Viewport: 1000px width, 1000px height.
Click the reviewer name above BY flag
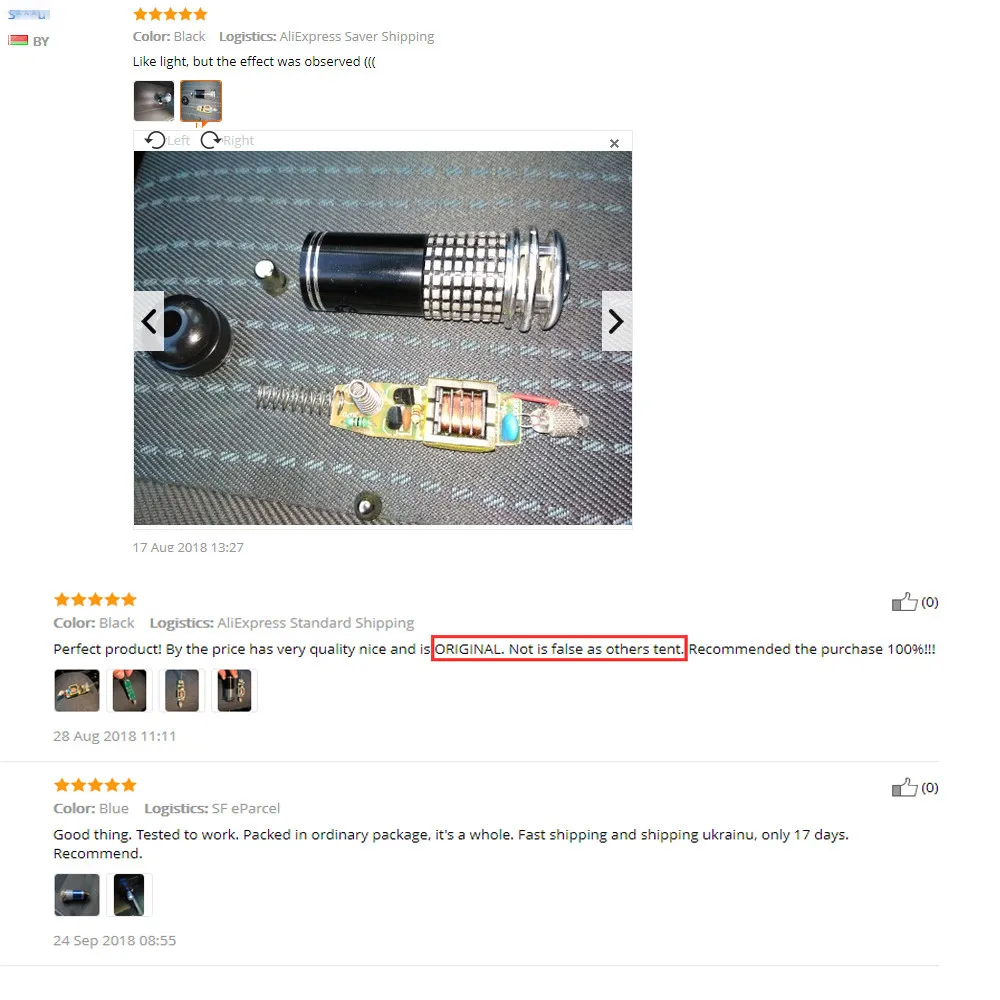(29, 14)
